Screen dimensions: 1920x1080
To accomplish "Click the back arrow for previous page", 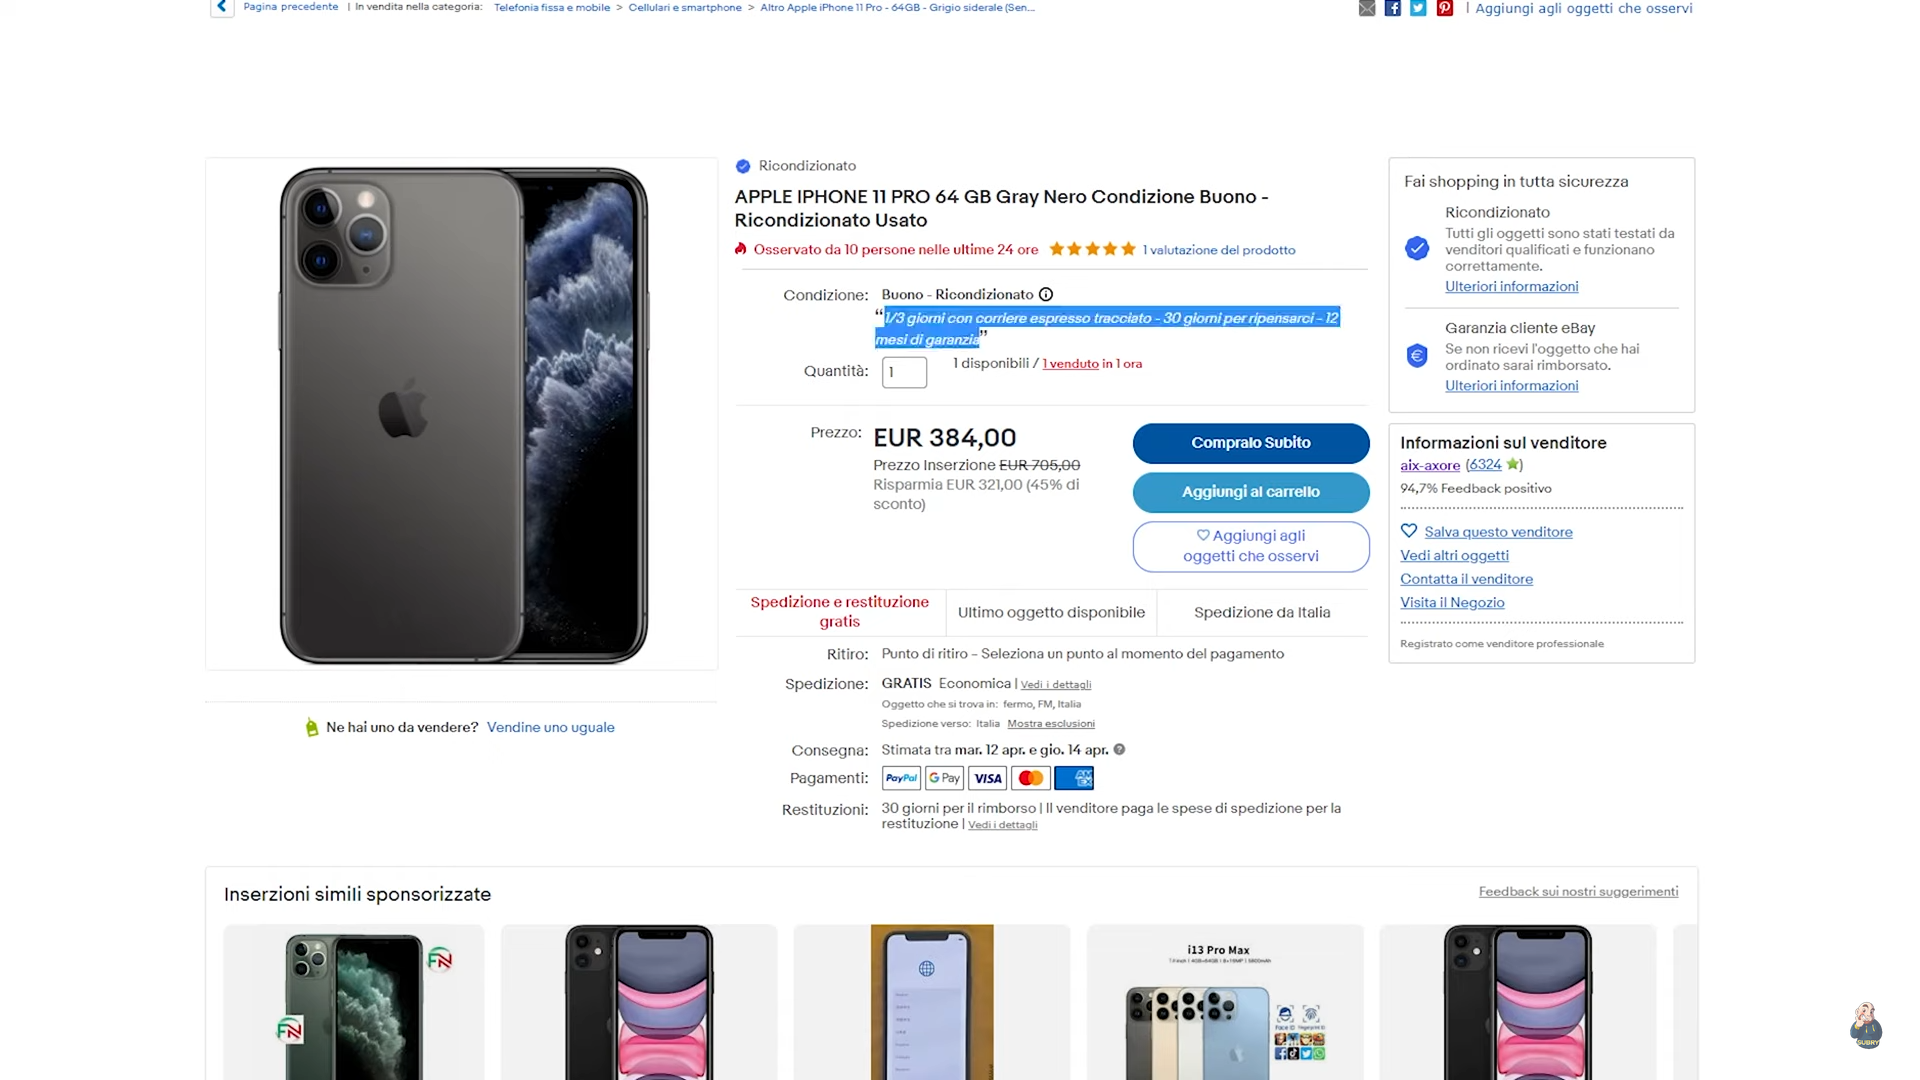I will click(x=222, y=8).
